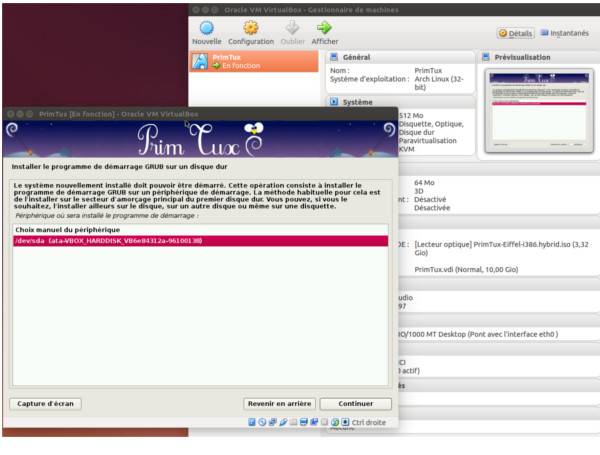The height and width of the screenshot is (455, 600).
Task: Click hard disk activity icon in VM status bar
Action: 252,422
